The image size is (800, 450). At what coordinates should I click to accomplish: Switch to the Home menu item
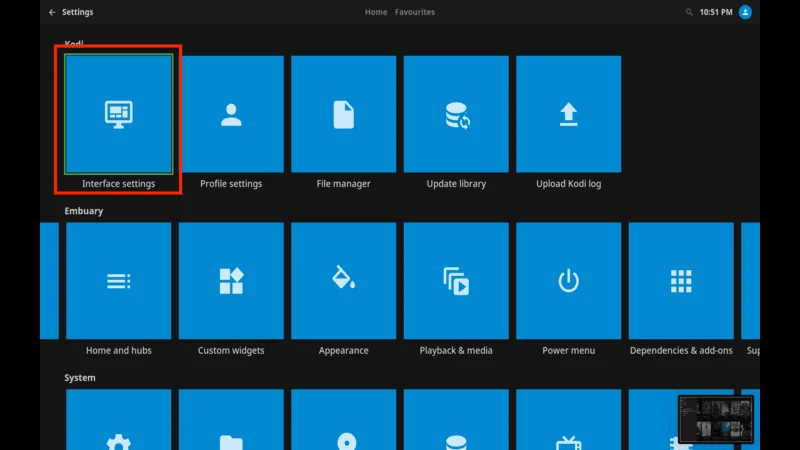376,12
